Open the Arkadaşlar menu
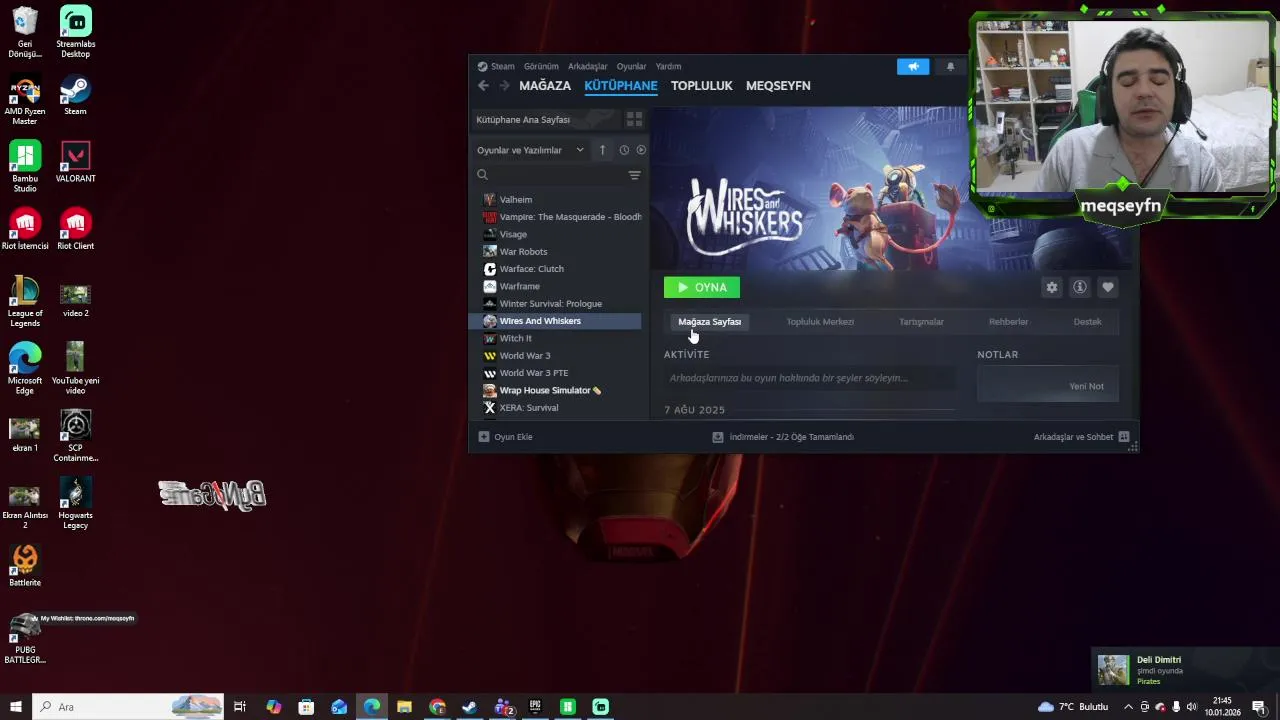This screenshot has width=1280, height=720. coord(588,67)
